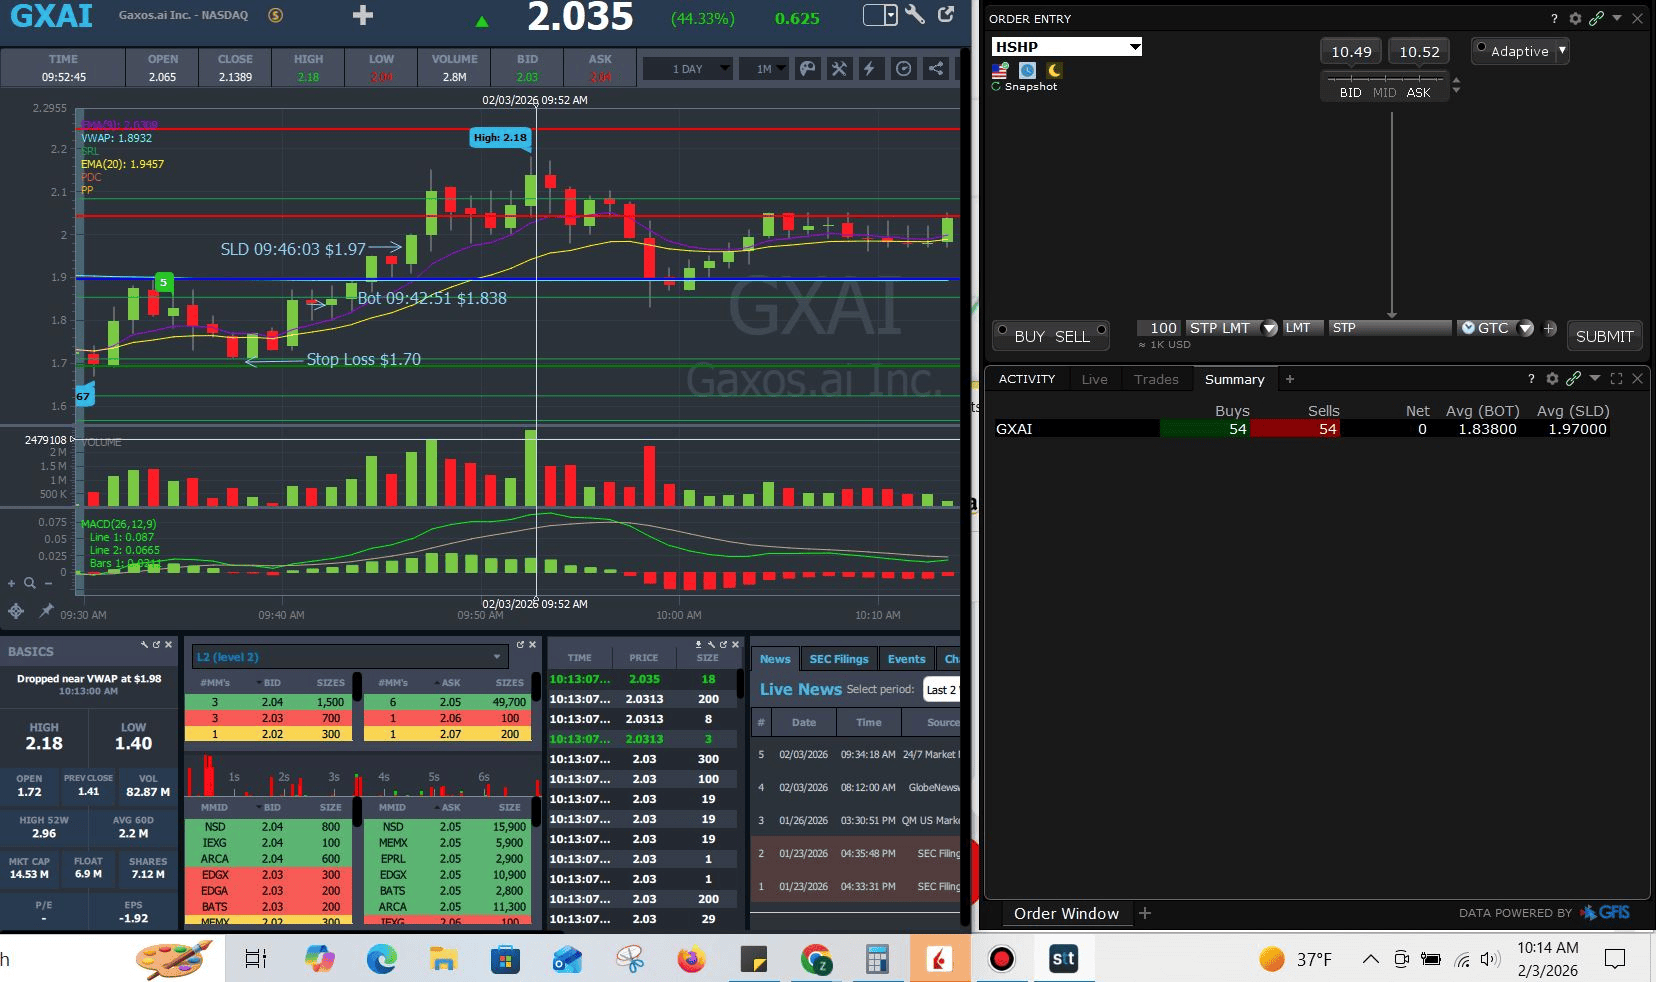Image resolution: width=1656 pixels, height=982 pixels.
Task: Open Microsoft Edge from the taskbar
Action: click(x=381, y=960)
